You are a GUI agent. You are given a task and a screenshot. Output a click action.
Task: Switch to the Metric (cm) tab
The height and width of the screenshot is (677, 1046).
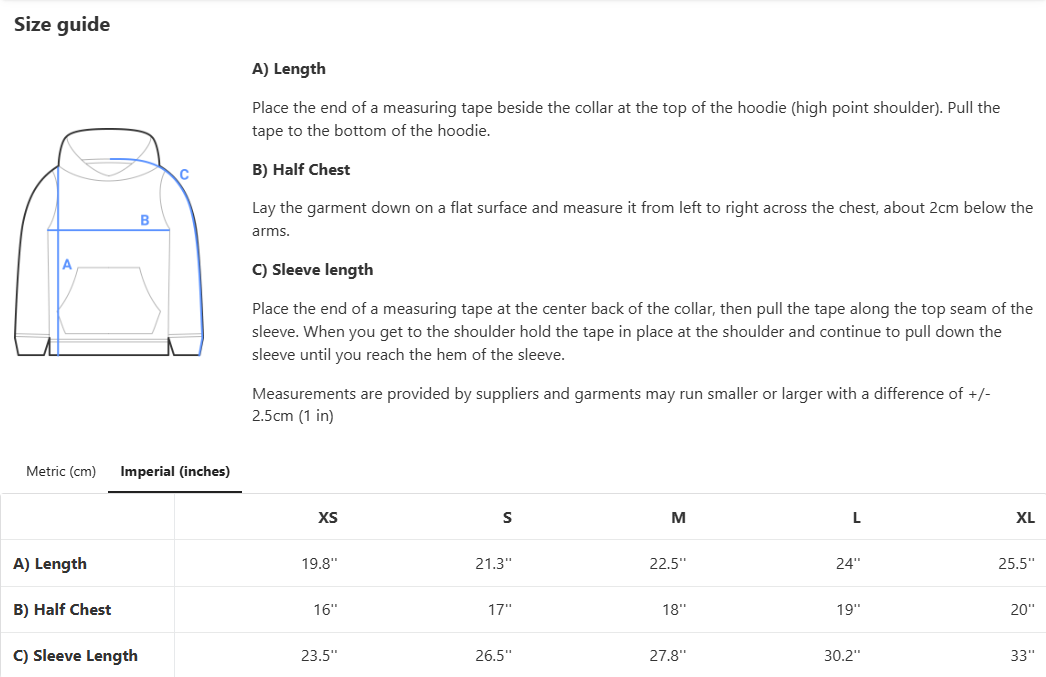pyautogui.click(x=61, y=472)
